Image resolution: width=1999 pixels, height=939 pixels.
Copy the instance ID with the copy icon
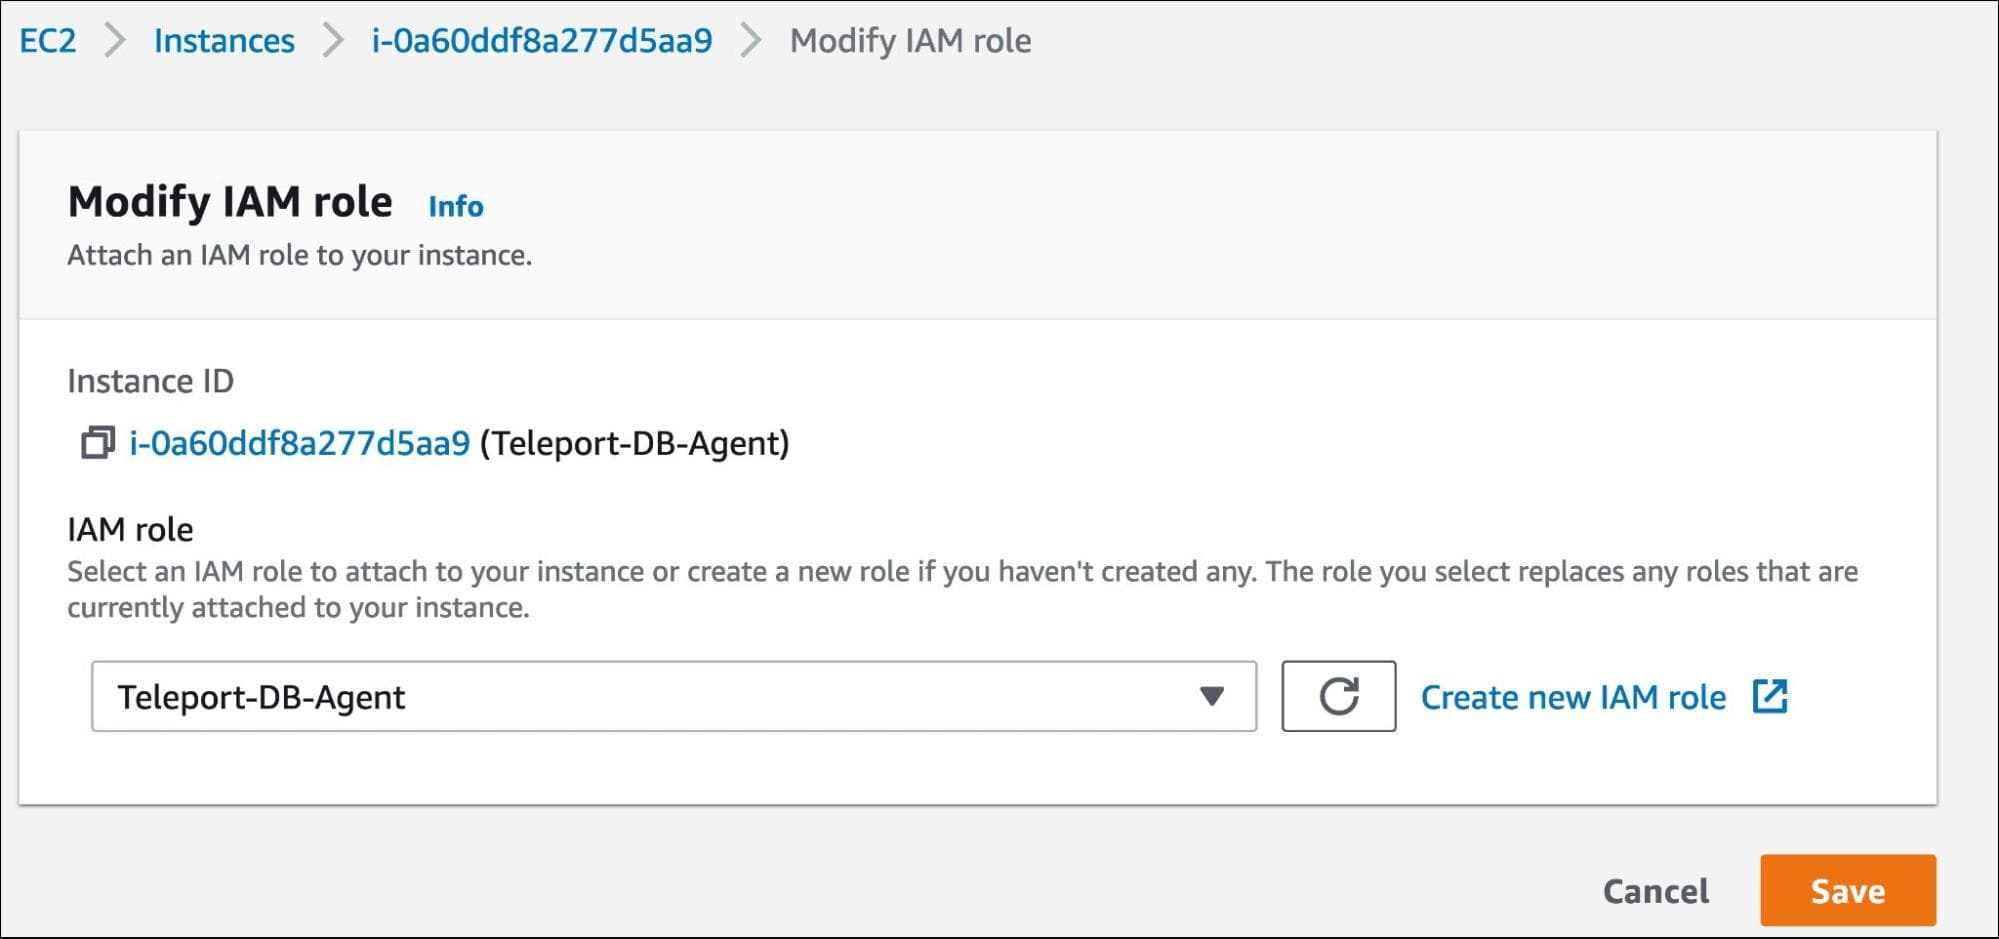pyautogui.click(x=97, y=442)
